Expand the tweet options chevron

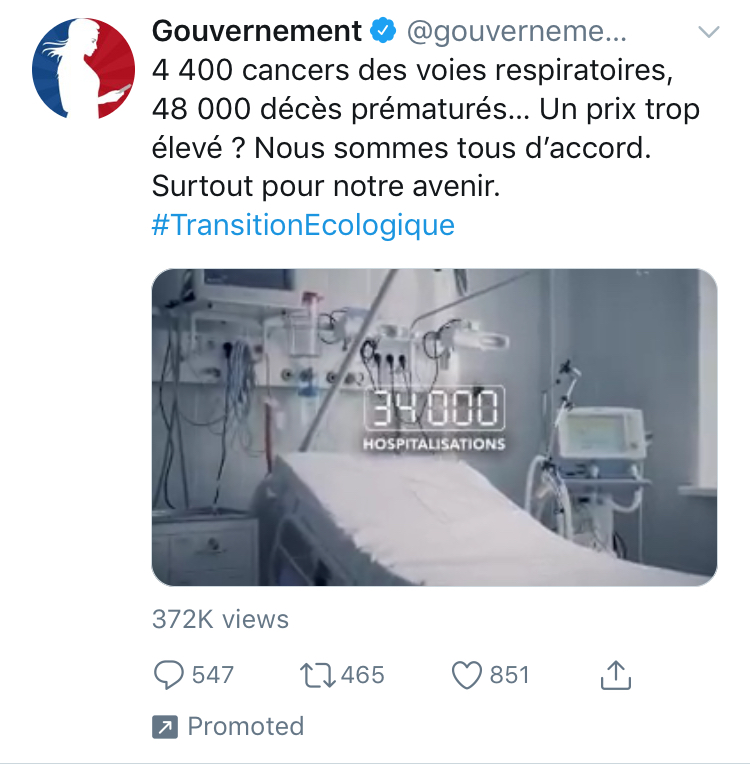pos(709,32)
